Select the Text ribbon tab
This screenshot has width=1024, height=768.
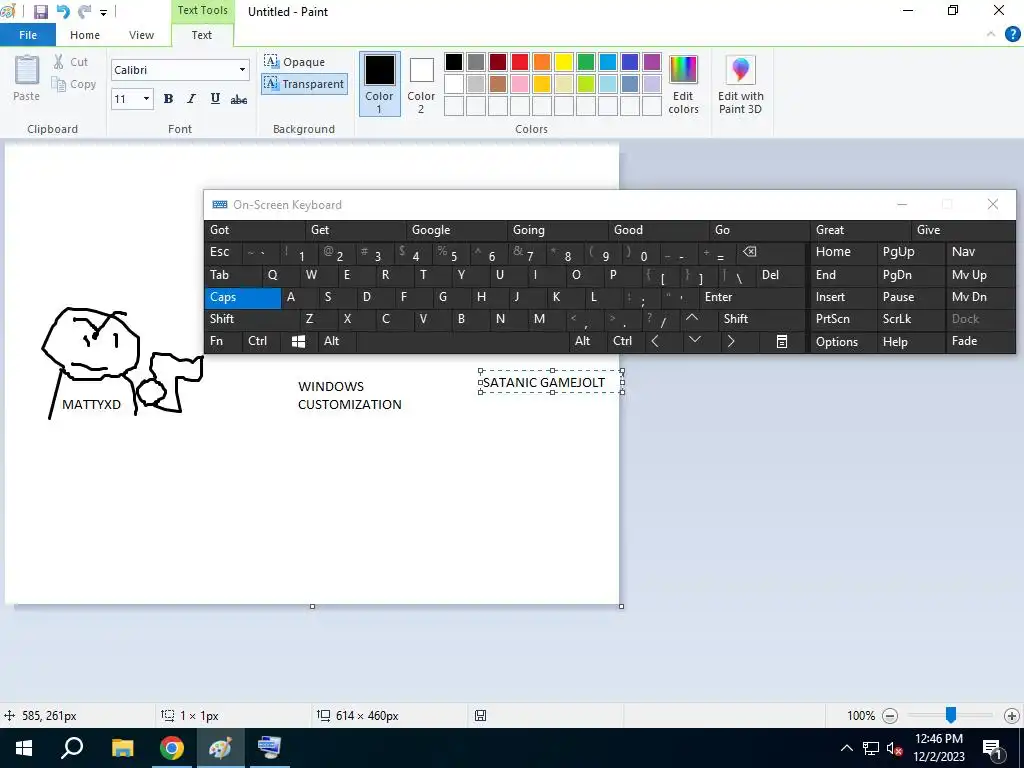[x=201, y=35]
